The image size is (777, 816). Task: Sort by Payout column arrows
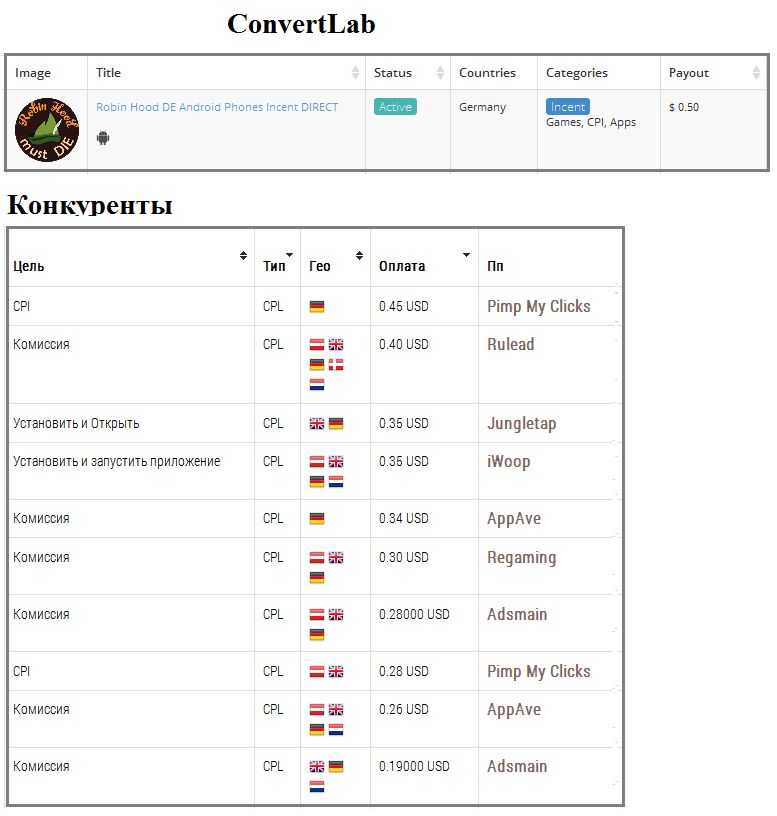(756, 72)
